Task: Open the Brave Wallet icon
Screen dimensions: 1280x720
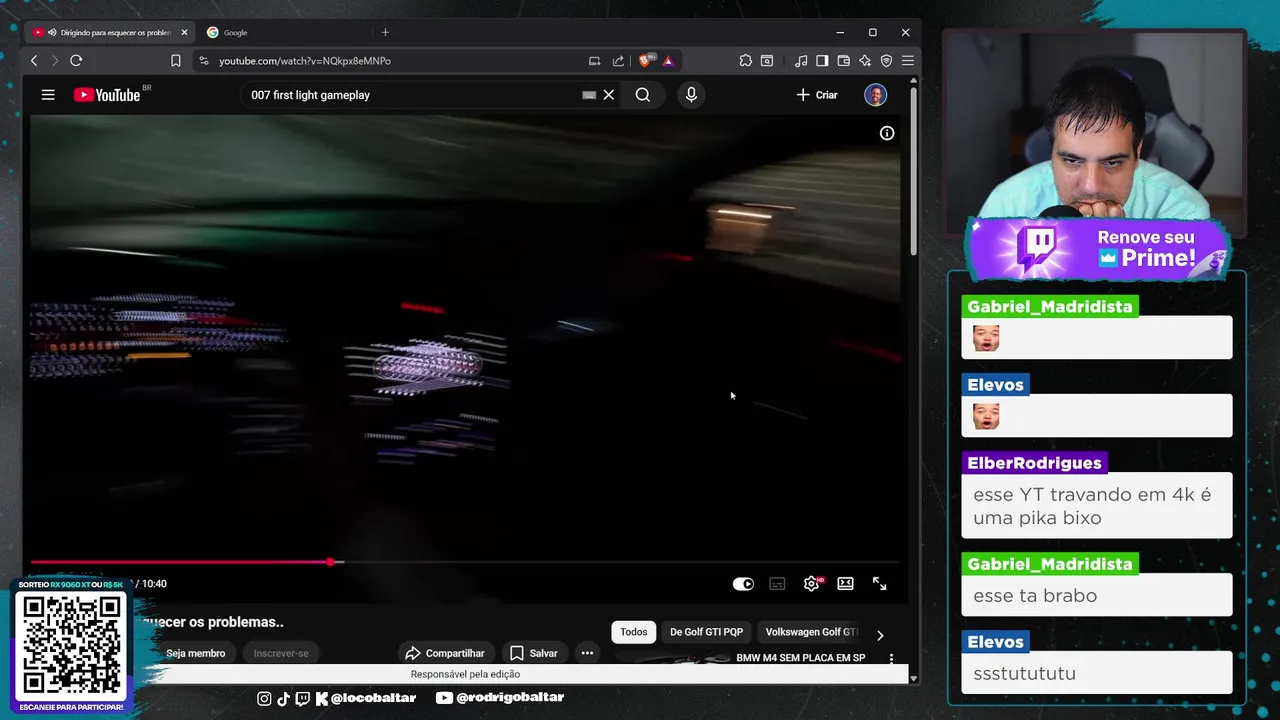Action: point(843,61)
